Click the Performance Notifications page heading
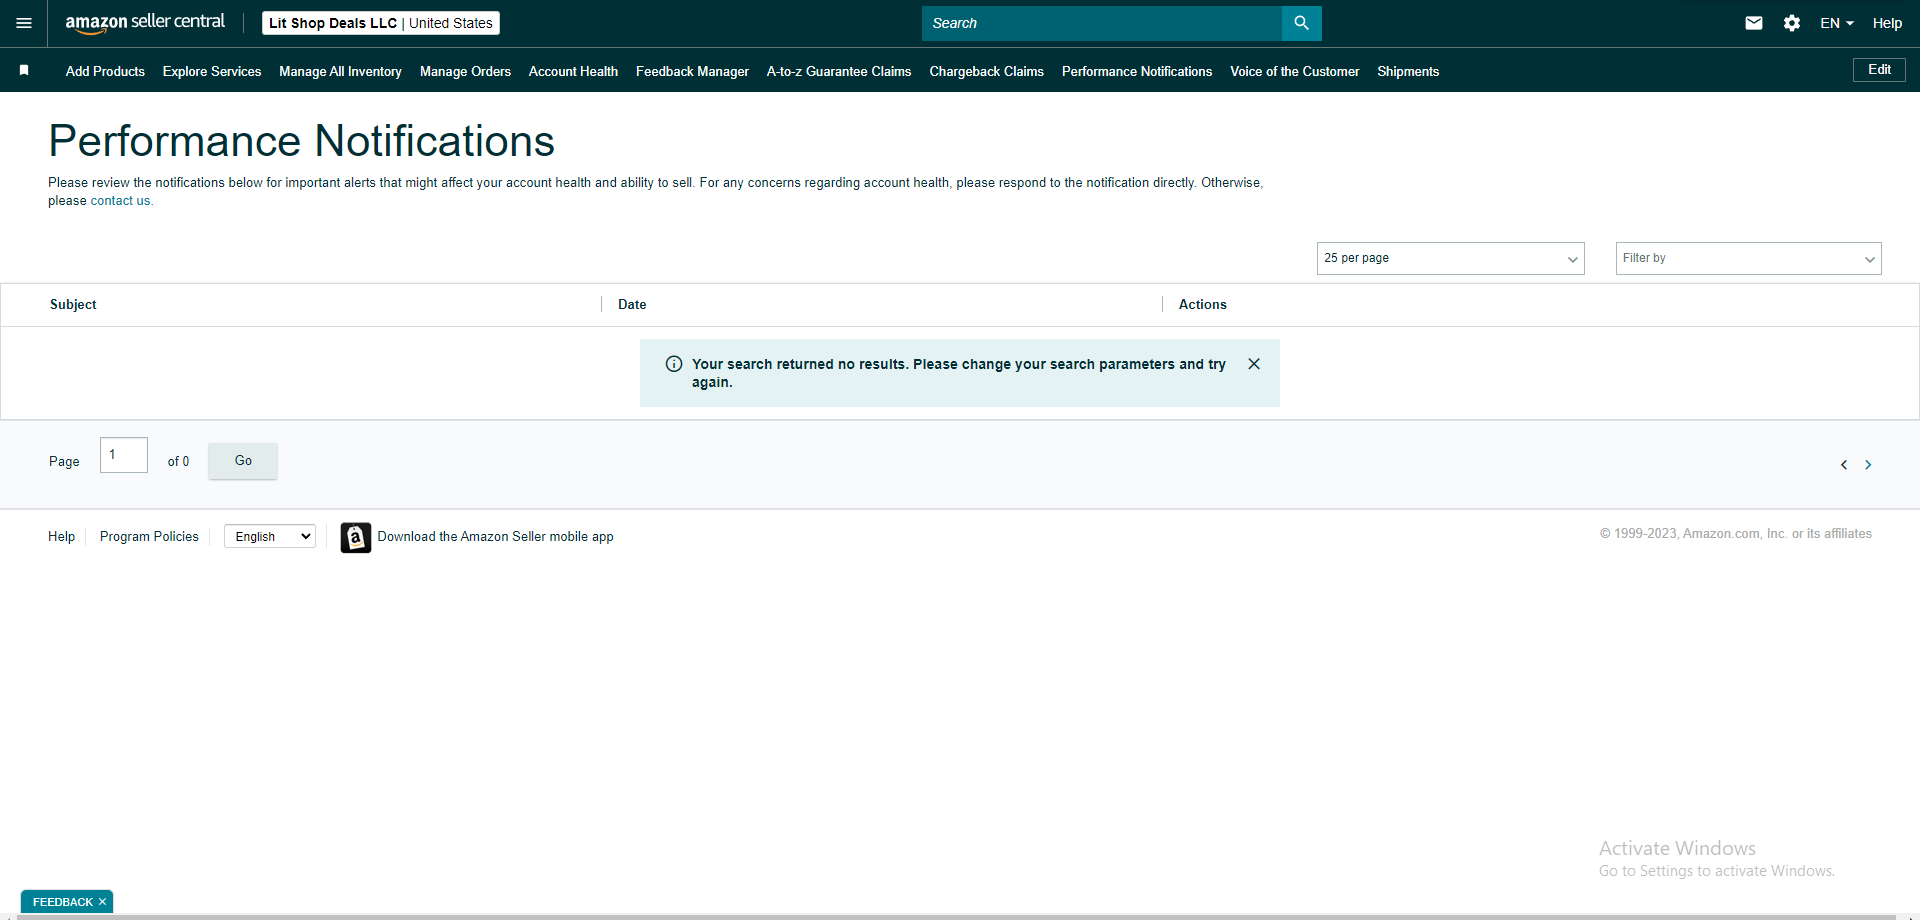 (301, 141)
